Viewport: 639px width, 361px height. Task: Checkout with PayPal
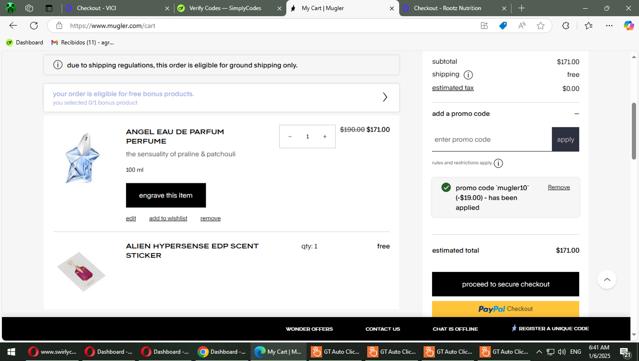coord(505,309)
